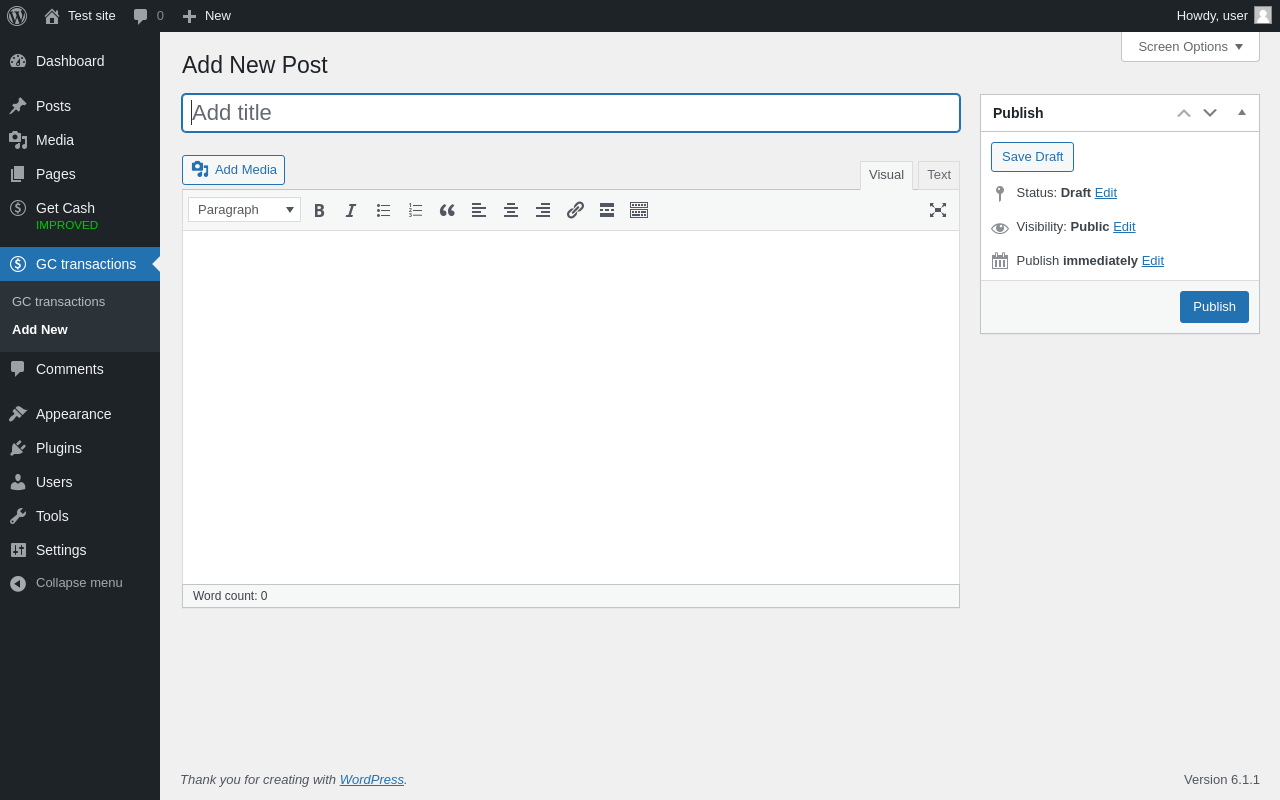The width and height of the screenshot is (1280, 800).
Task: Click the blue Publish button
Action: [x=1214, y=307]
